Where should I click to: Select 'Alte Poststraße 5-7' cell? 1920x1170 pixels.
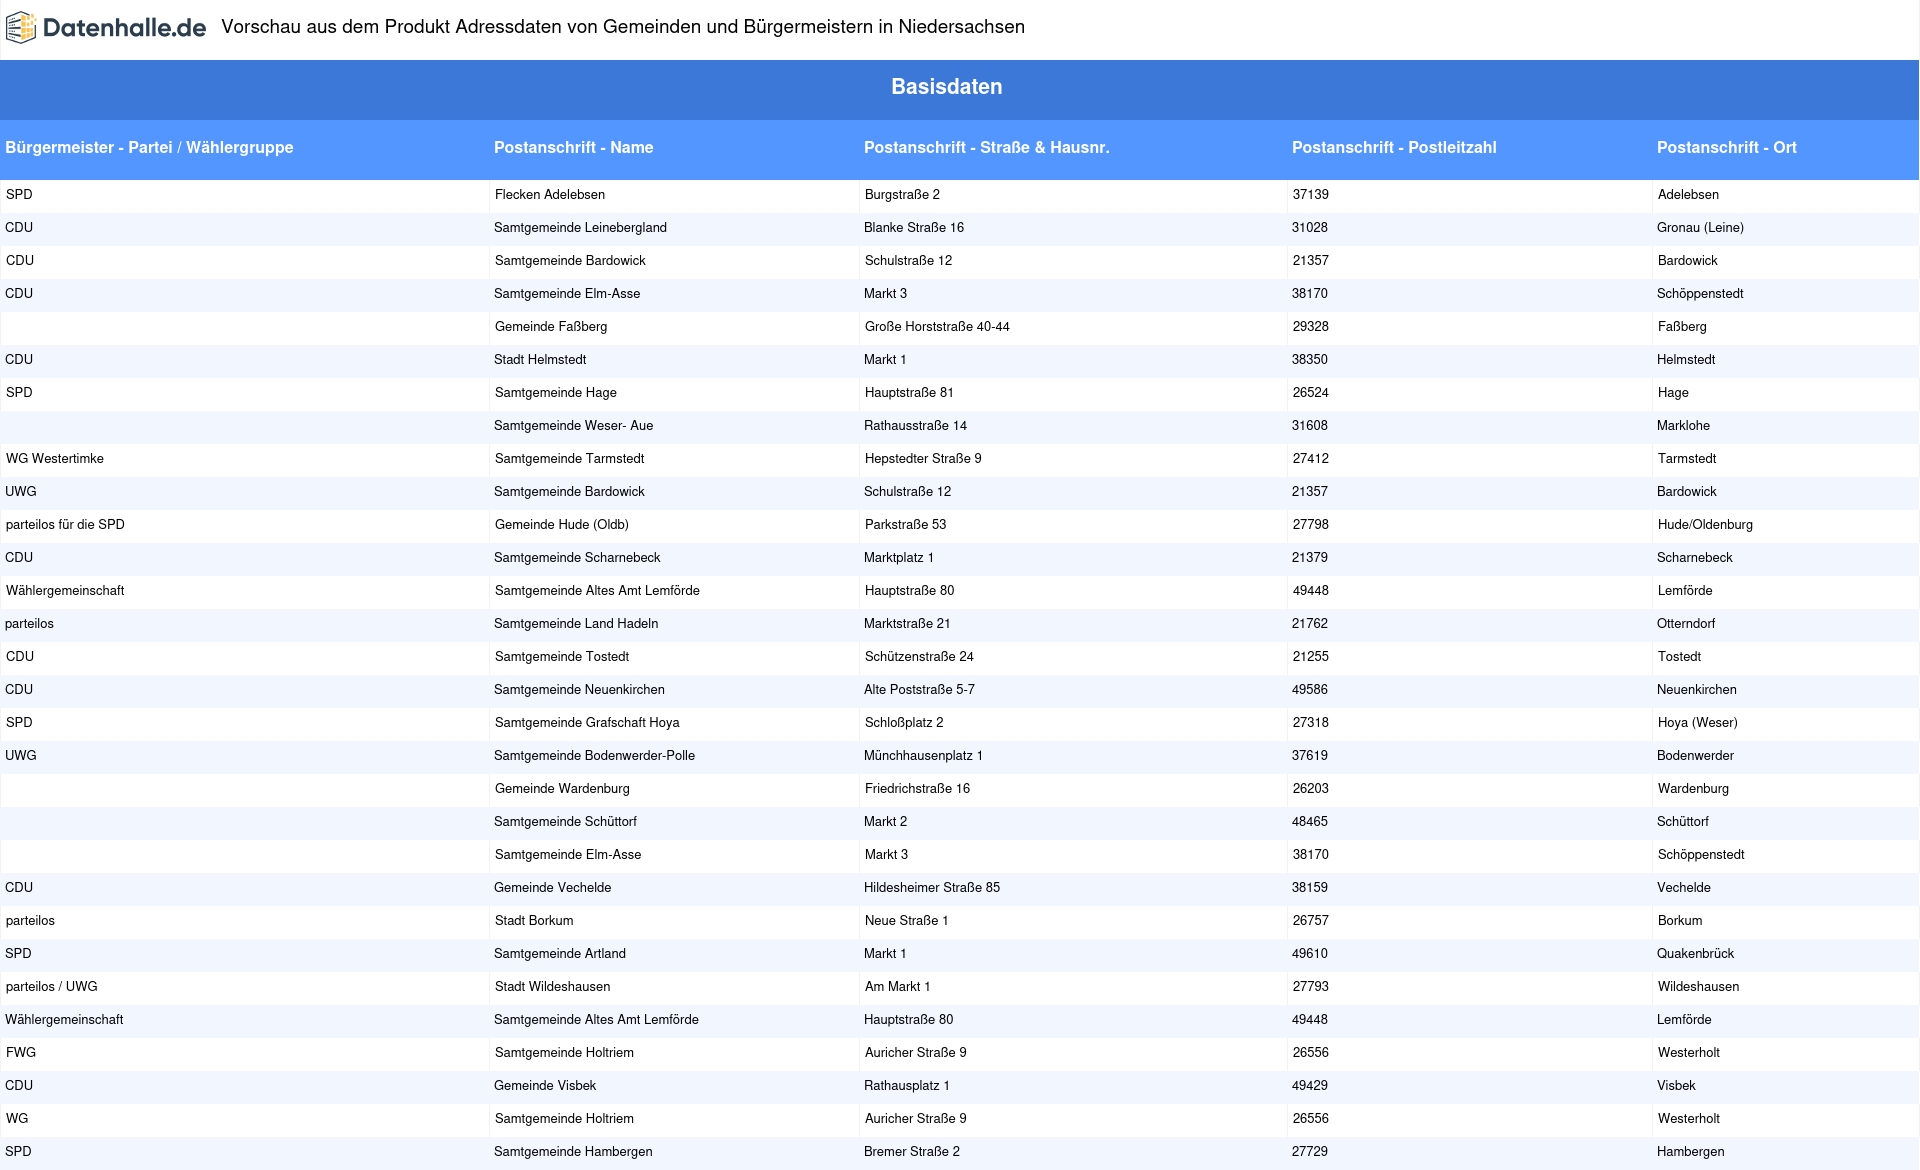[x=1073, y=690]
